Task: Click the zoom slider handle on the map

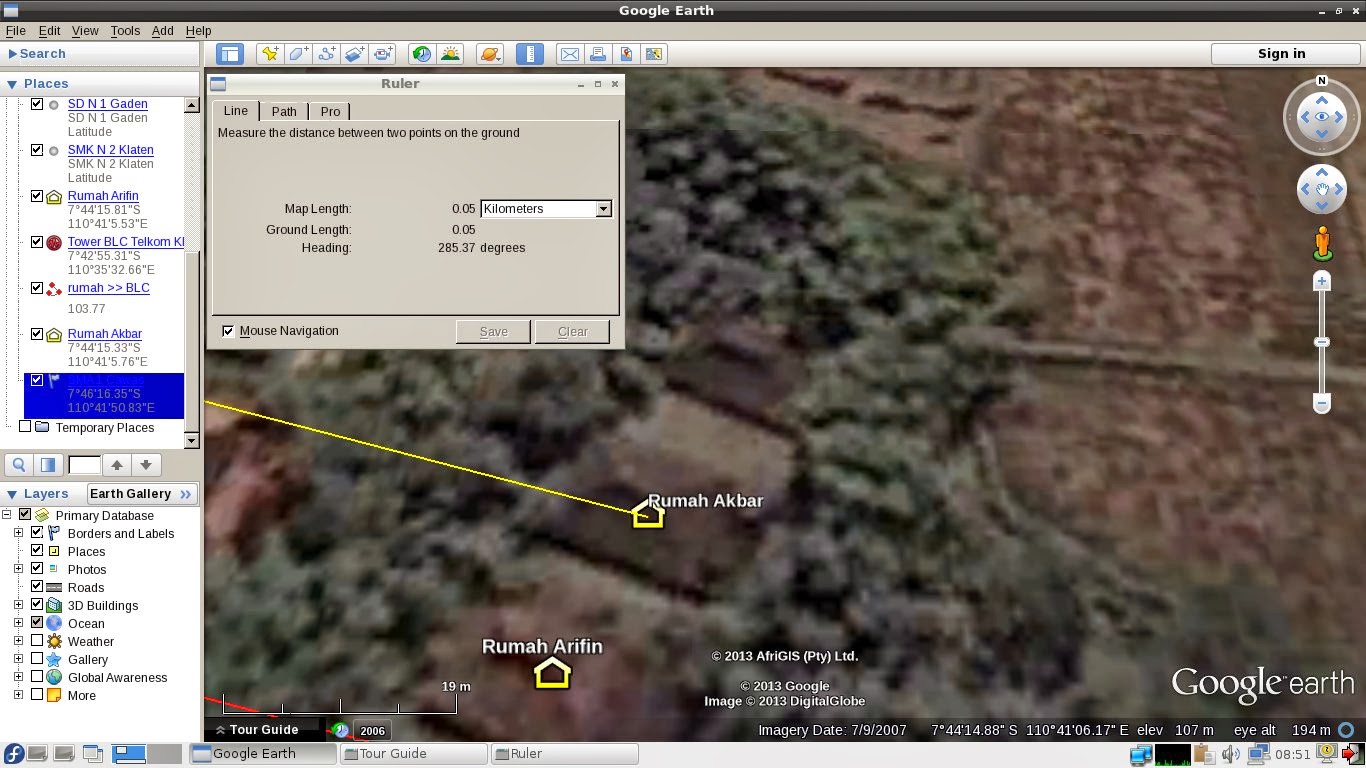Action: coord(1322,342)
